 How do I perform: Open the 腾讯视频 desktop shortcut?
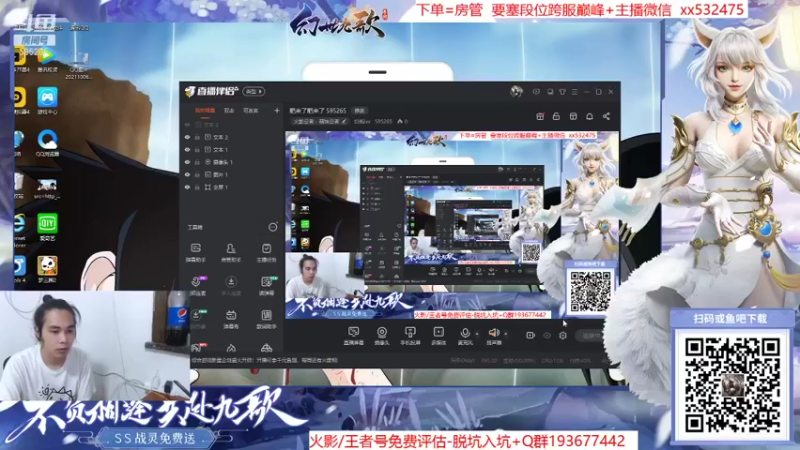coord(47,58)
